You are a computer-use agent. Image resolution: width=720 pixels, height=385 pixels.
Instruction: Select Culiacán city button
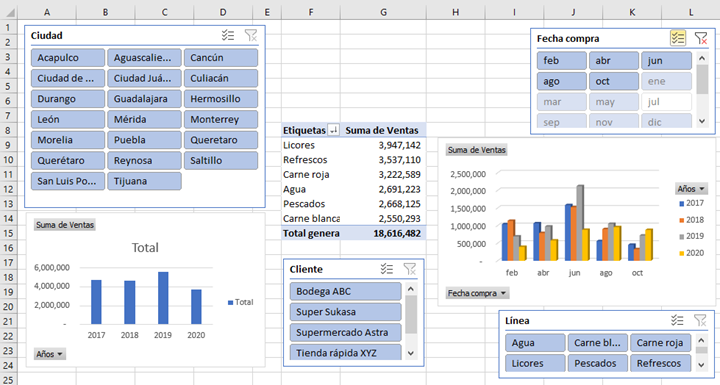(221, 79)
